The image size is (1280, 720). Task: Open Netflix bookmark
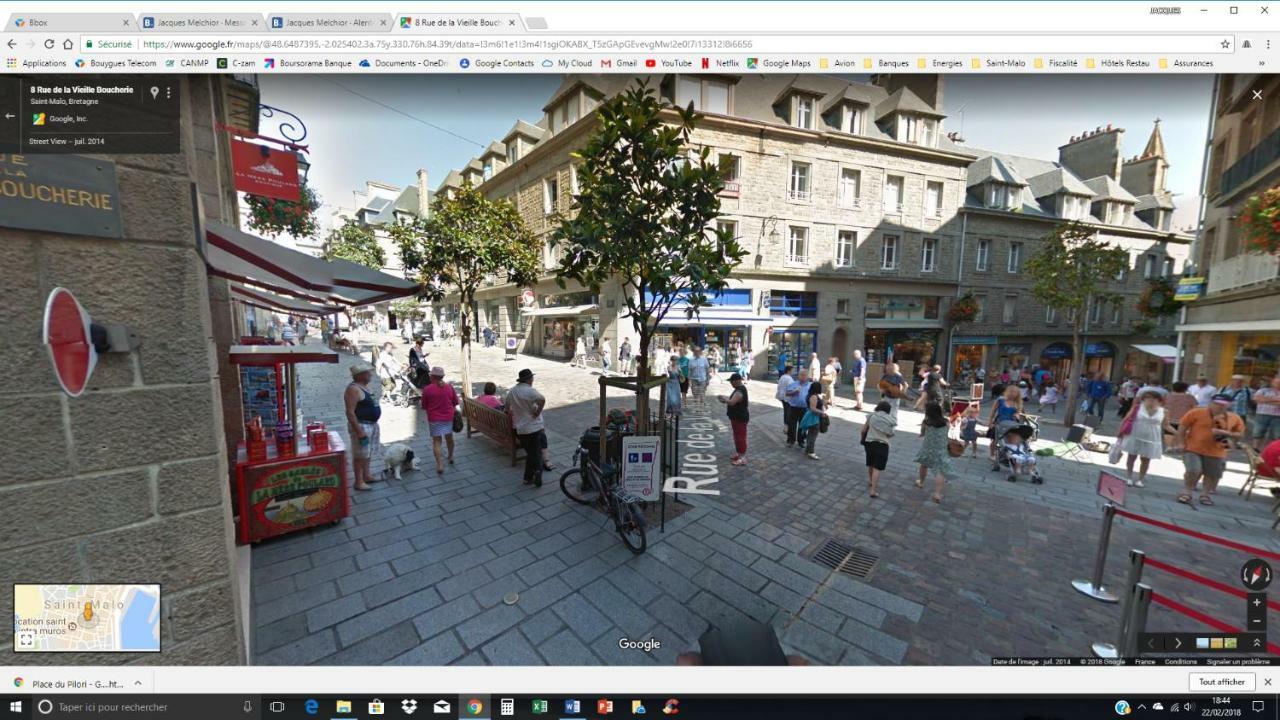point(720,63)
